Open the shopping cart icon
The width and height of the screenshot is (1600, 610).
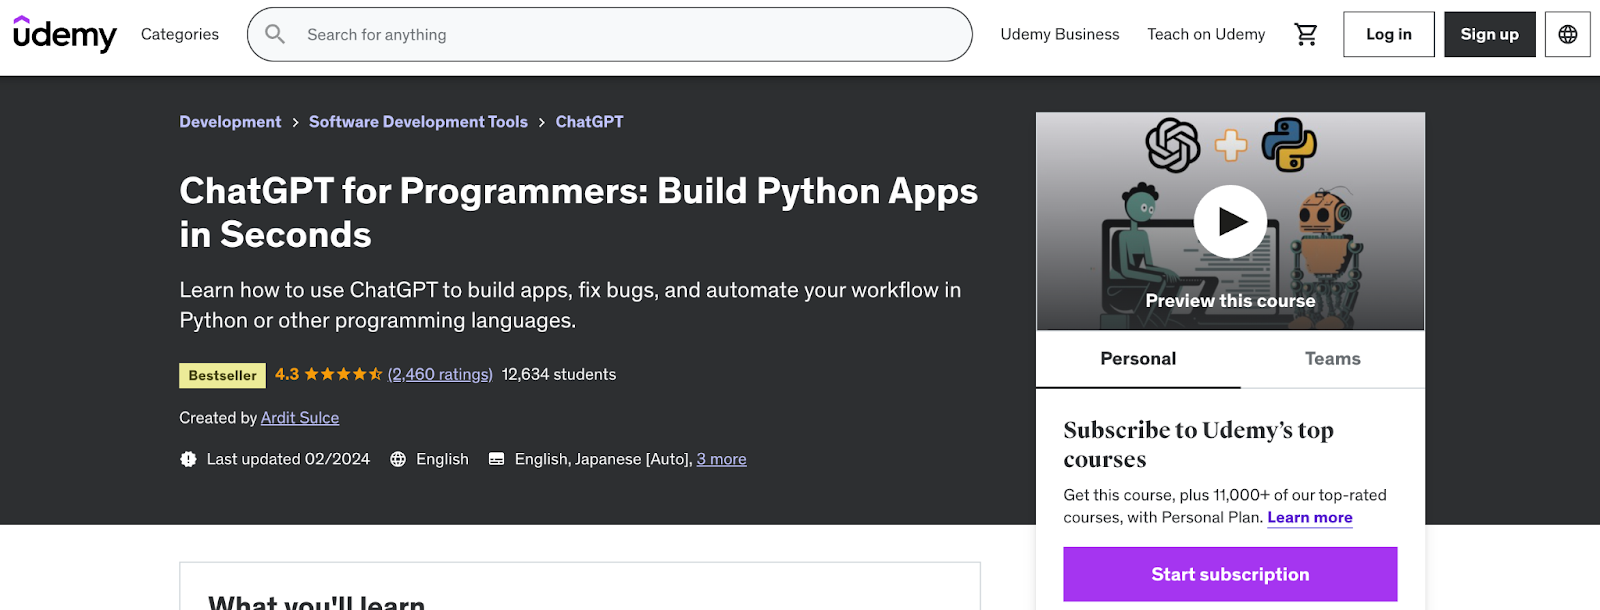click(1305, 34)
